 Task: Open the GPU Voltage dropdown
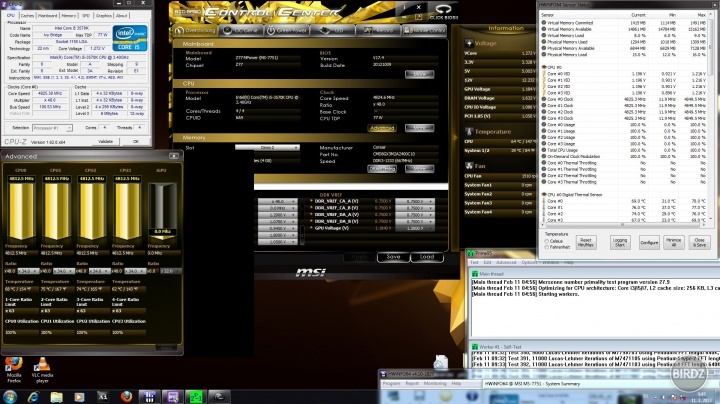pyautogui.click(x=414, y=228)
